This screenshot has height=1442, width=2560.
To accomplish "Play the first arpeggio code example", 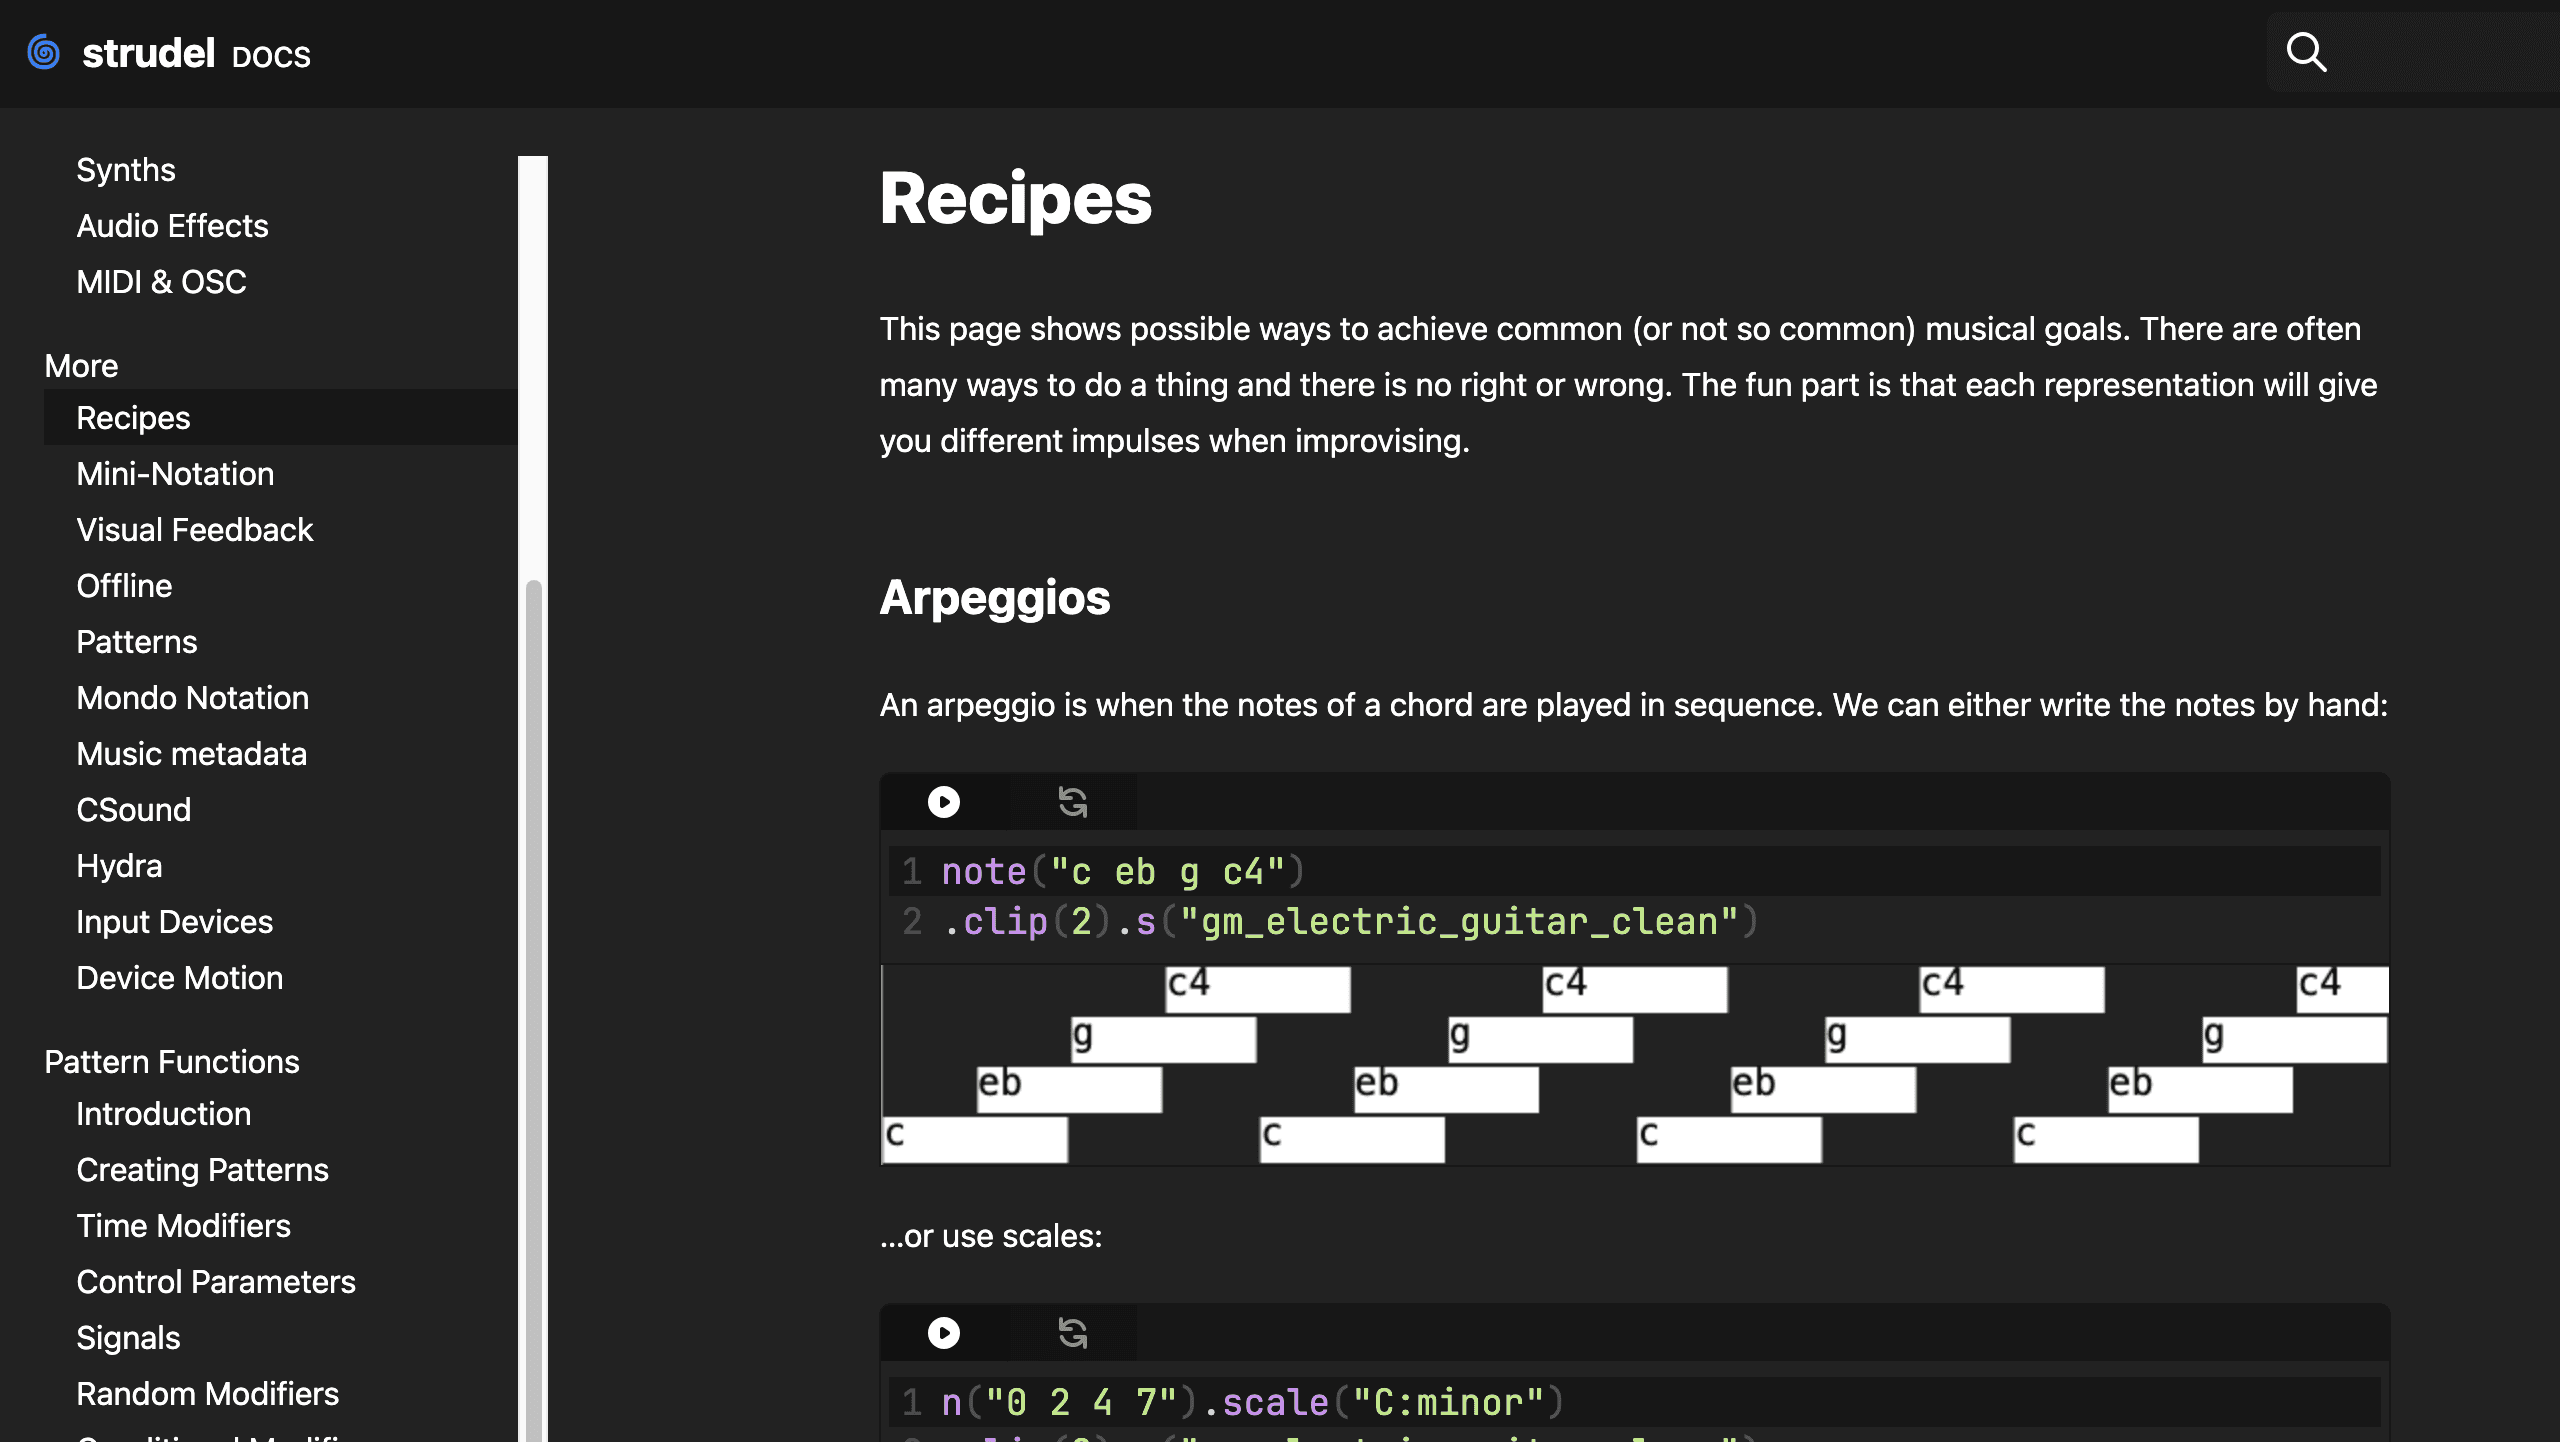I will pos(943,801).
